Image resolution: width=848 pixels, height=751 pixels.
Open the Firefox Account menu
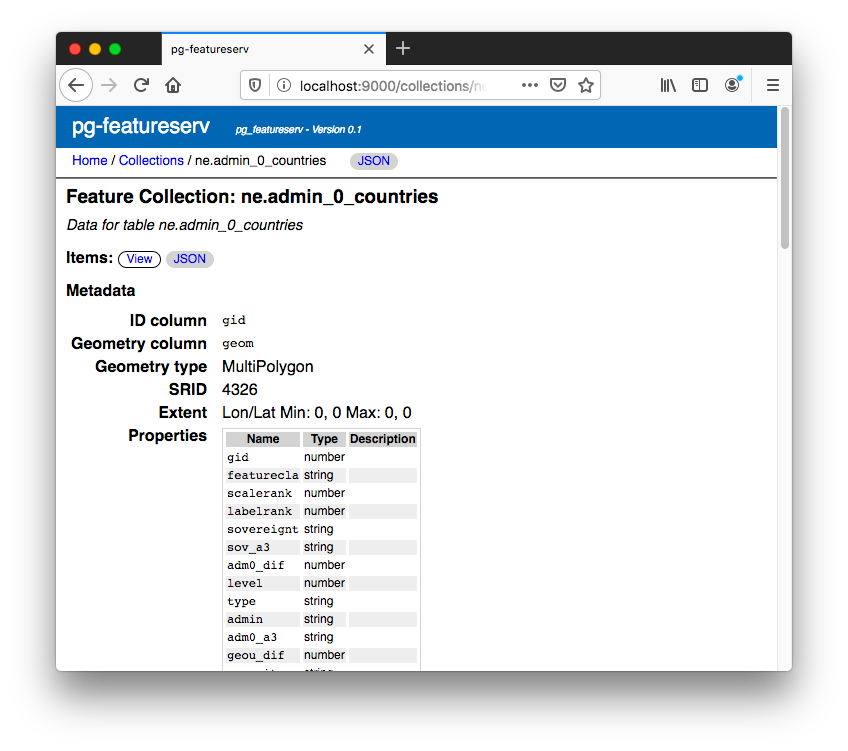731,85
